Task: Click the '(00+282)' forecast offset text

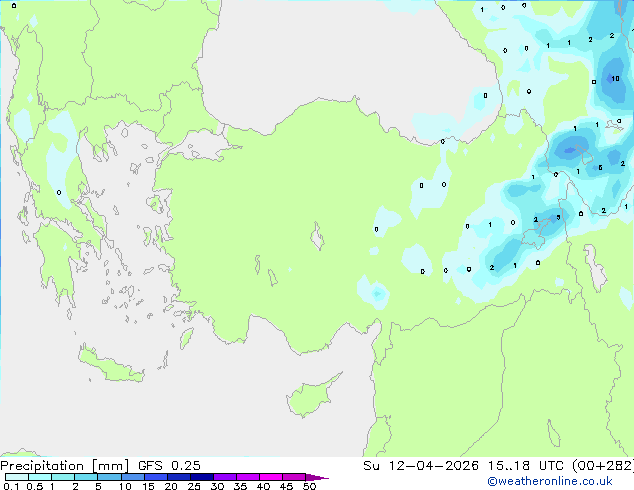Action: pyautogui.click(x=603, y=466)
